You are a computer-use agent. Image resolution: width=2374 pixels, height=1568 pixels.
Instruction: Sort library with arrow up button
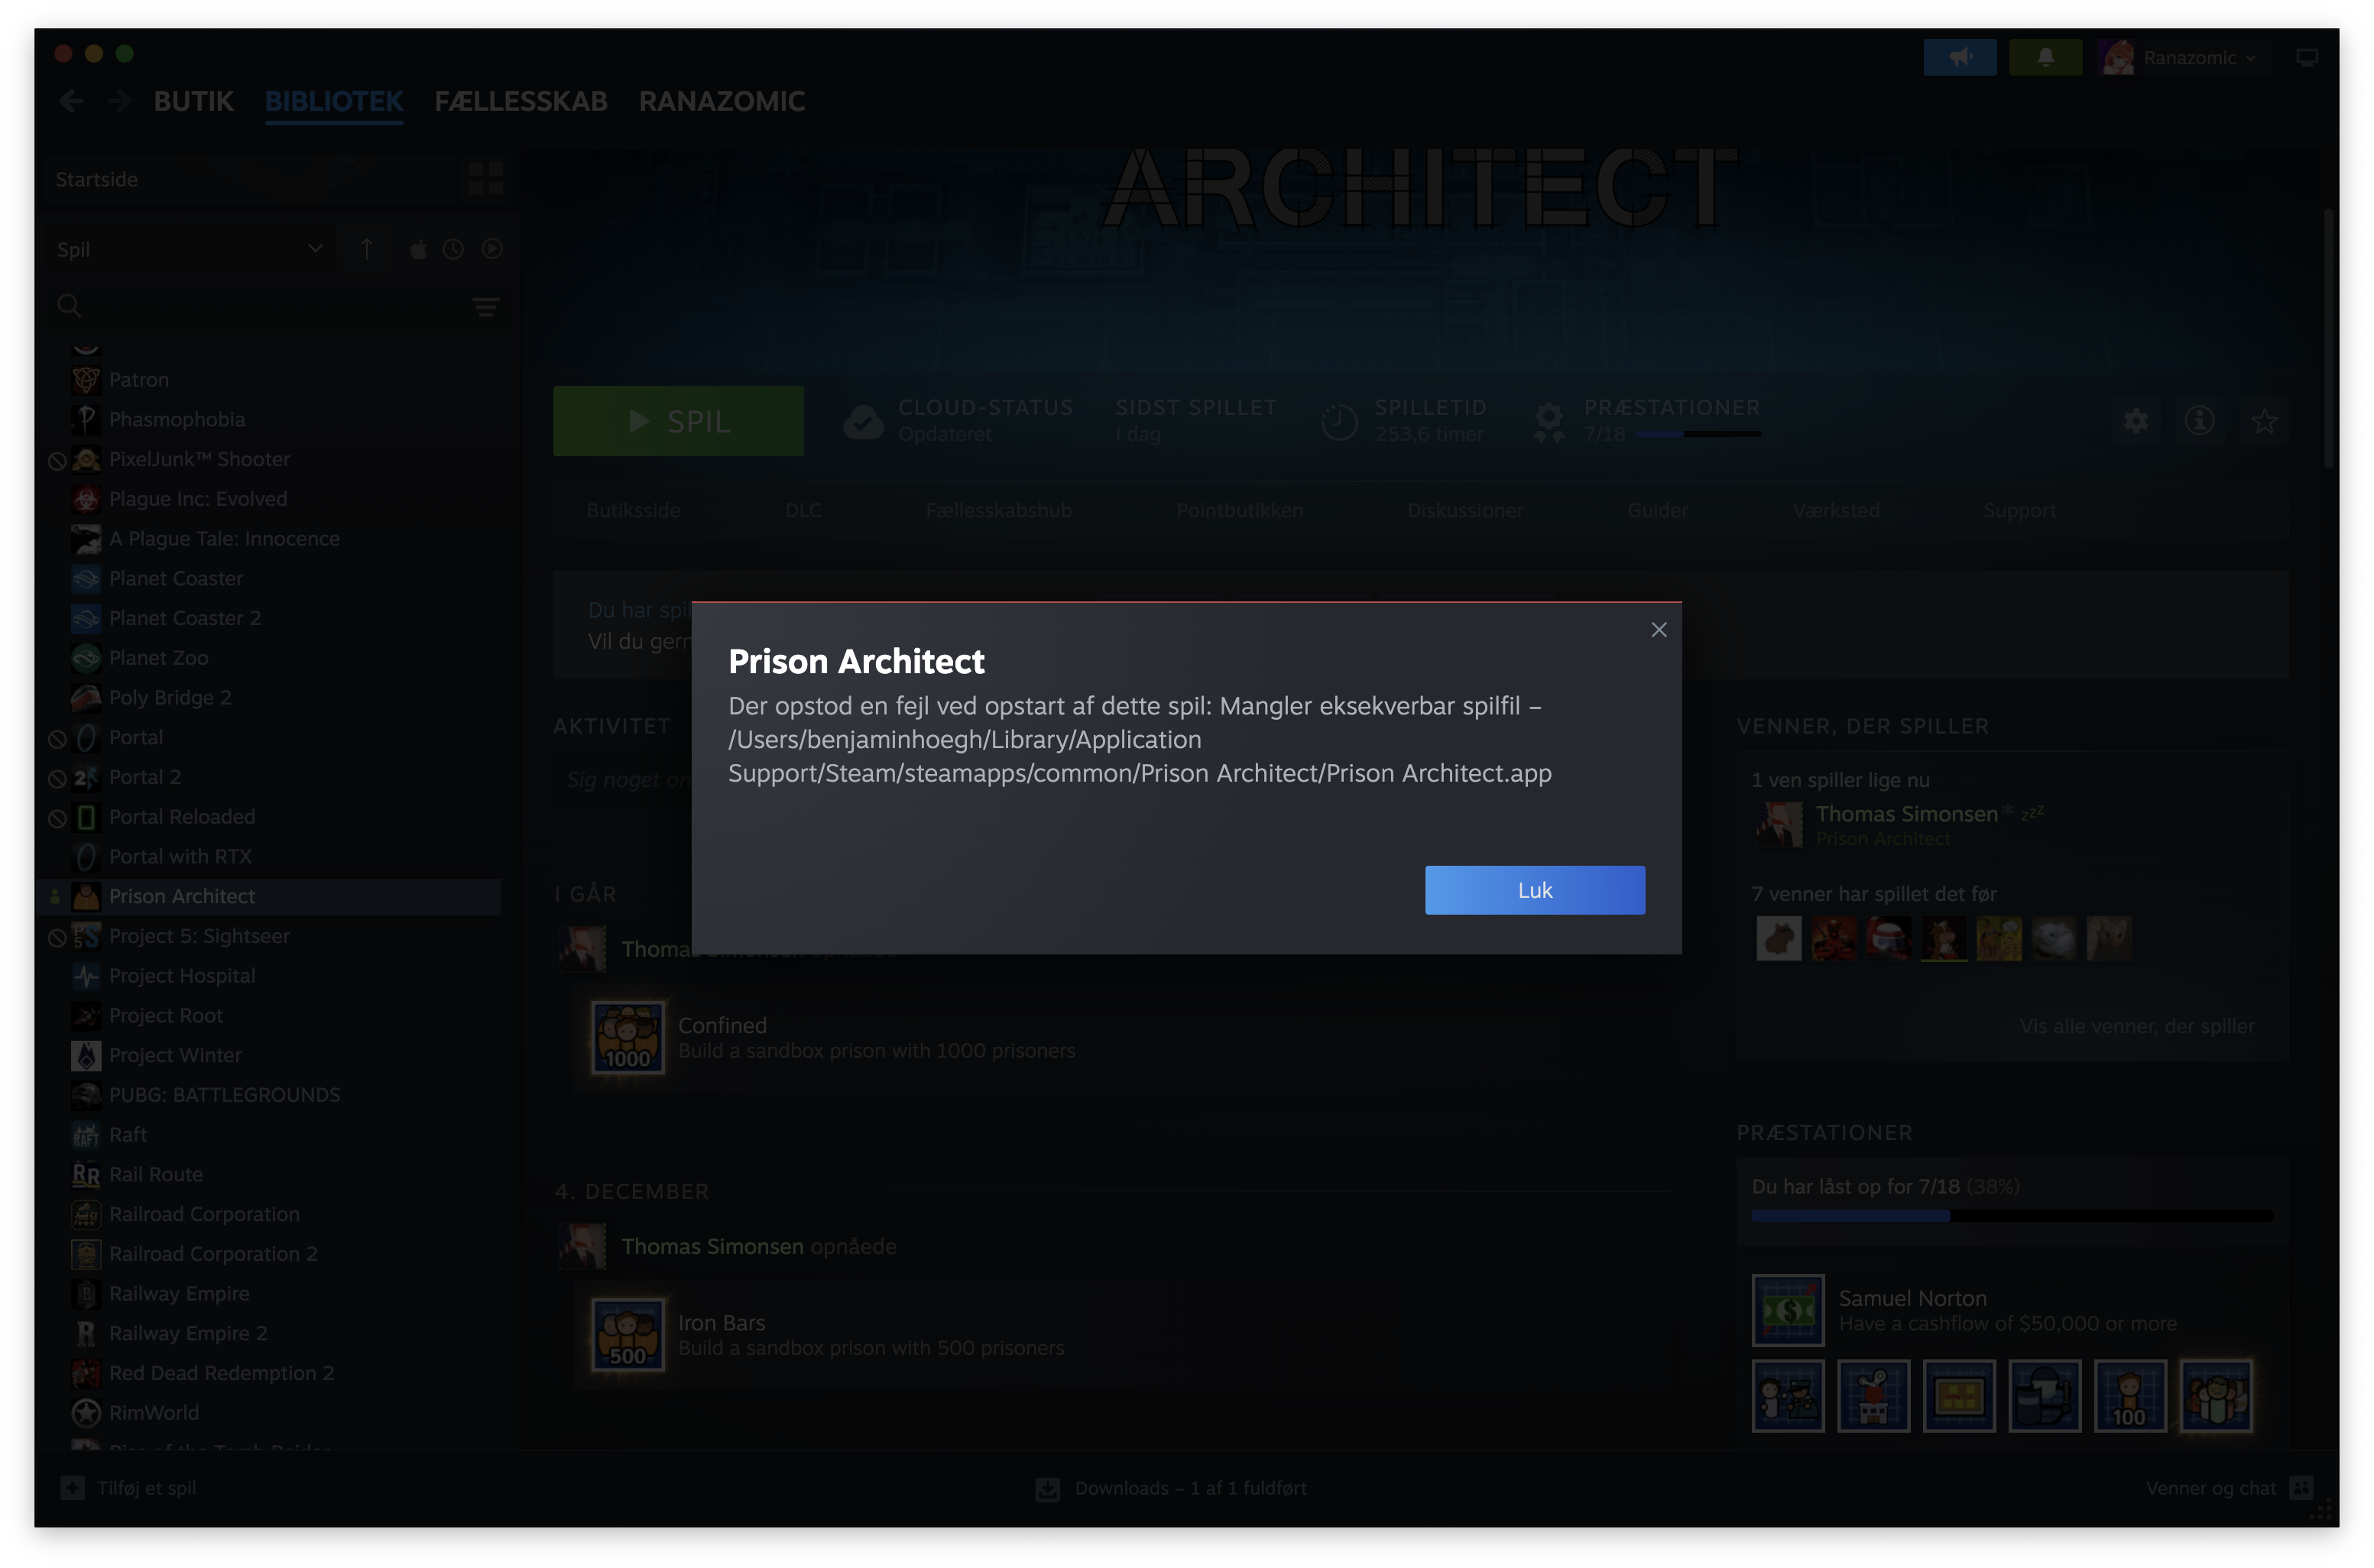(366, 249)
